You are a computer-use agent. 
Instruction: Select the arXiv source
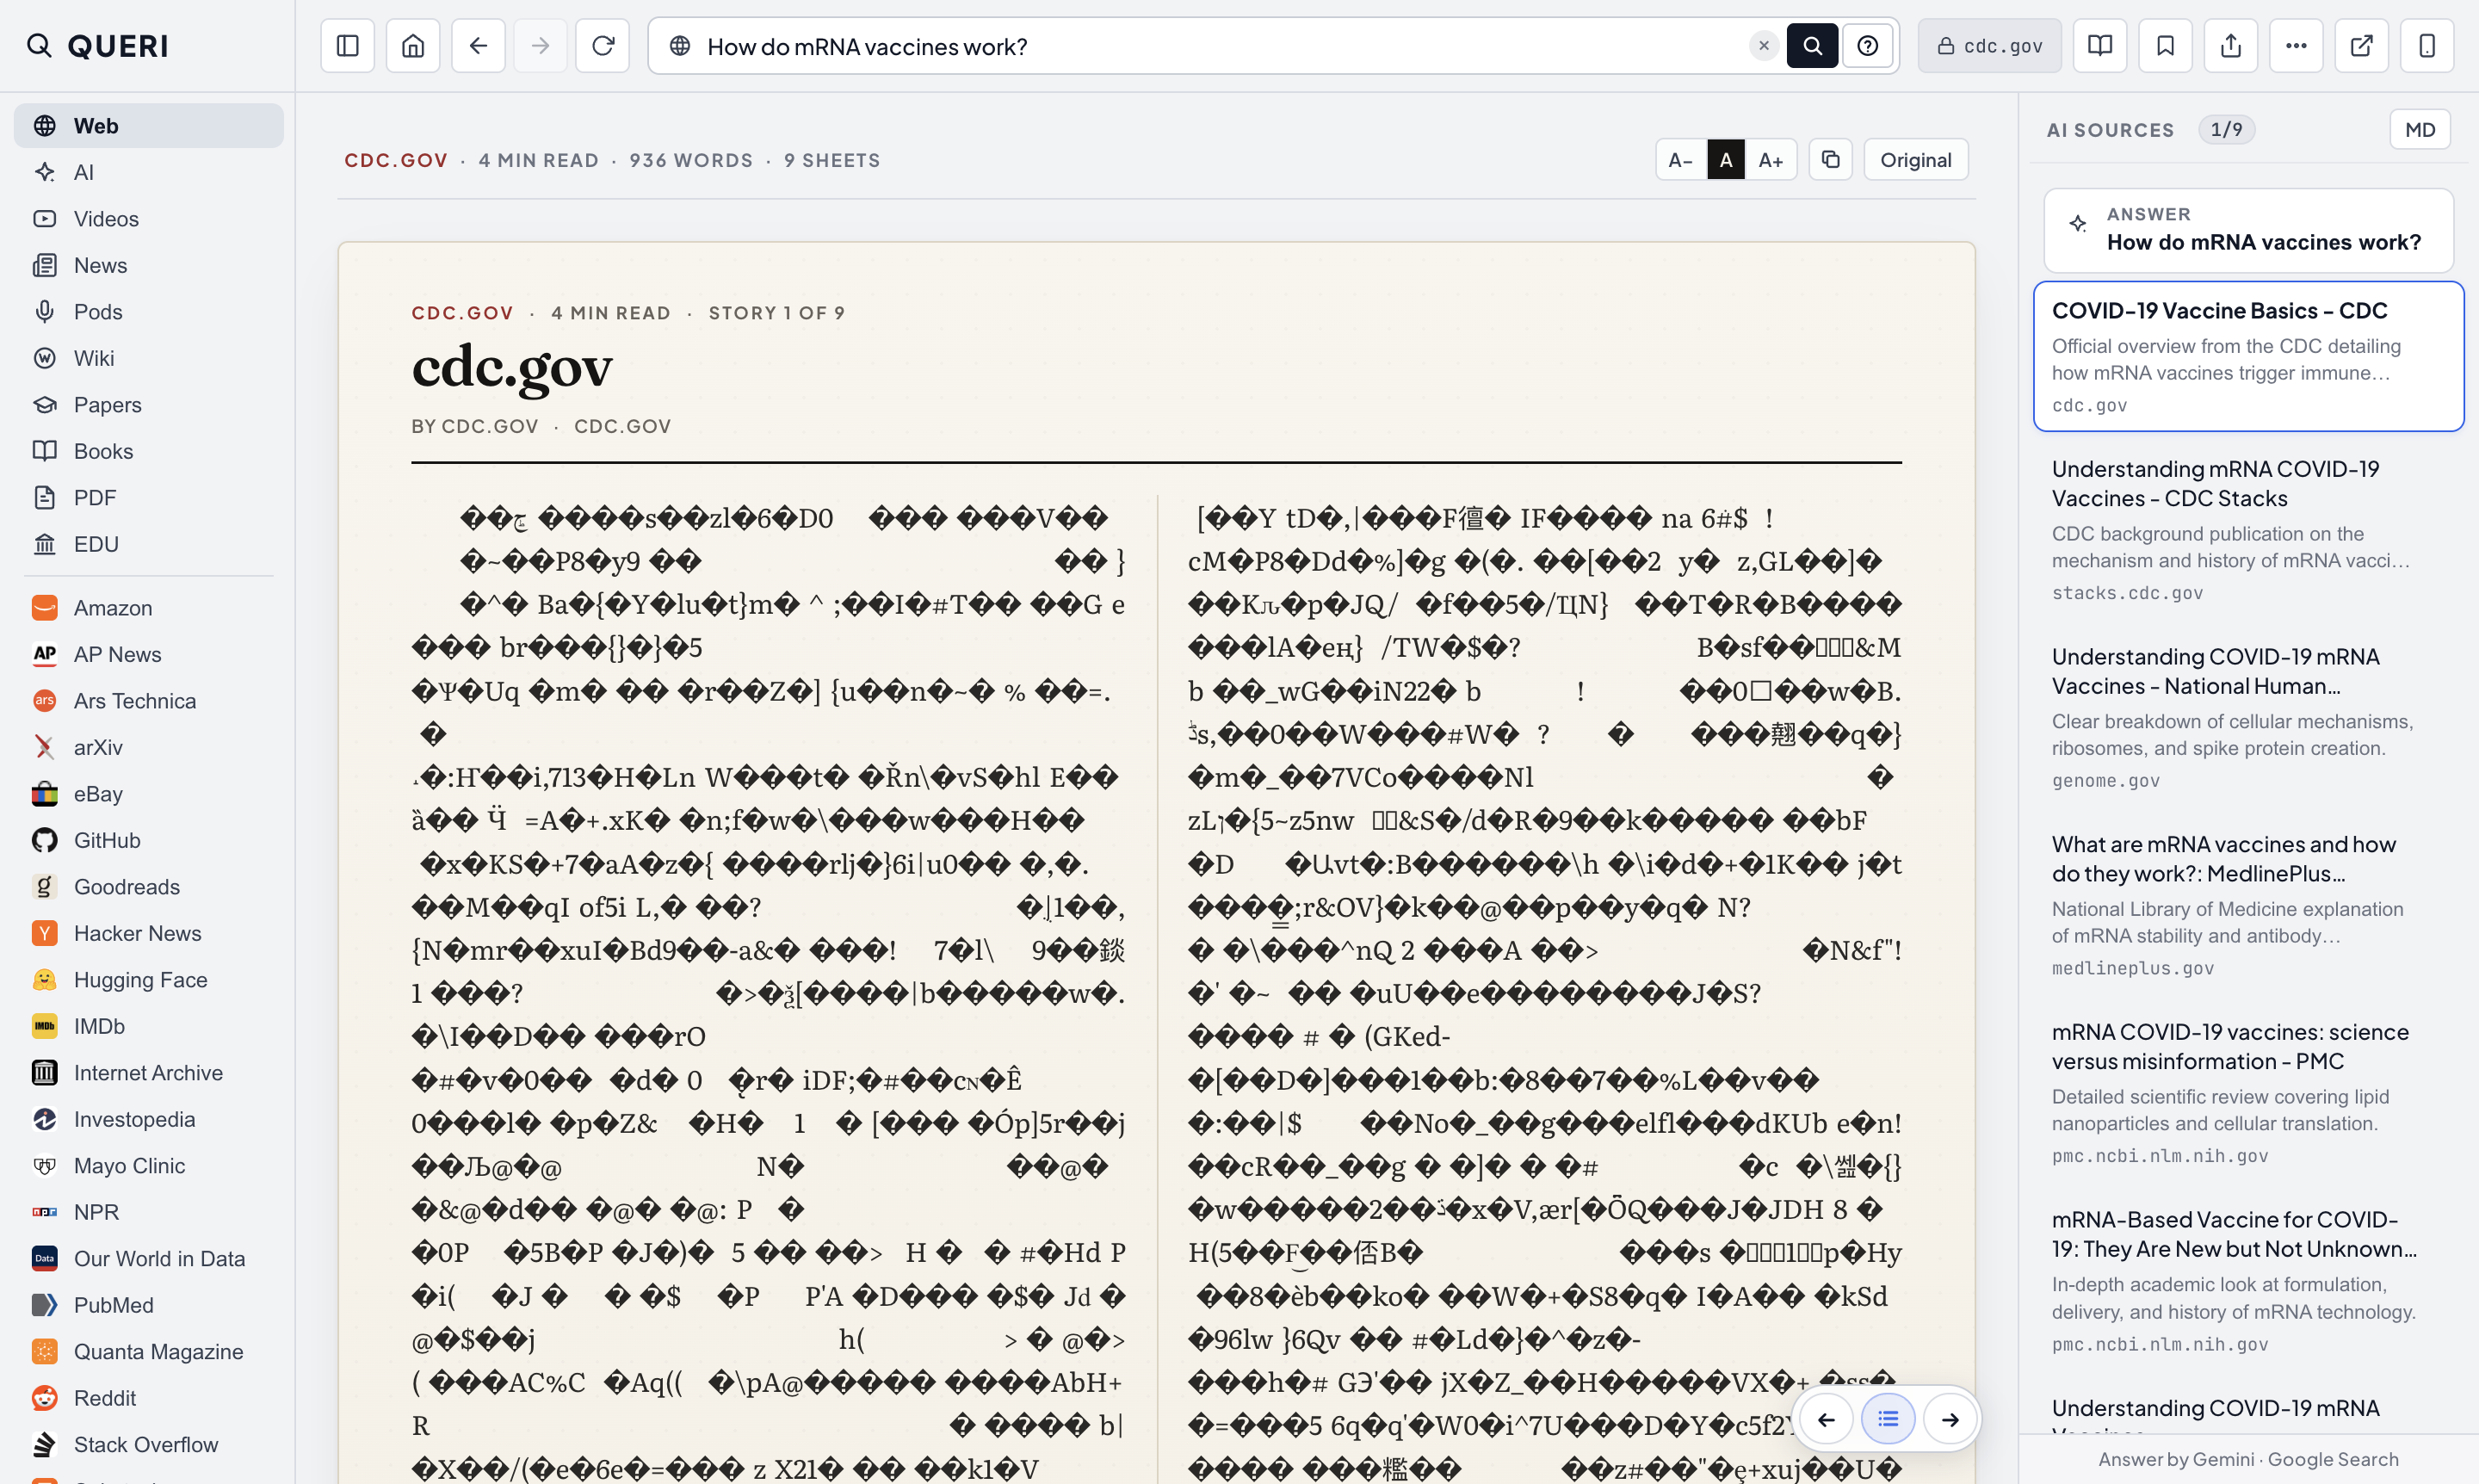(148, 747)
